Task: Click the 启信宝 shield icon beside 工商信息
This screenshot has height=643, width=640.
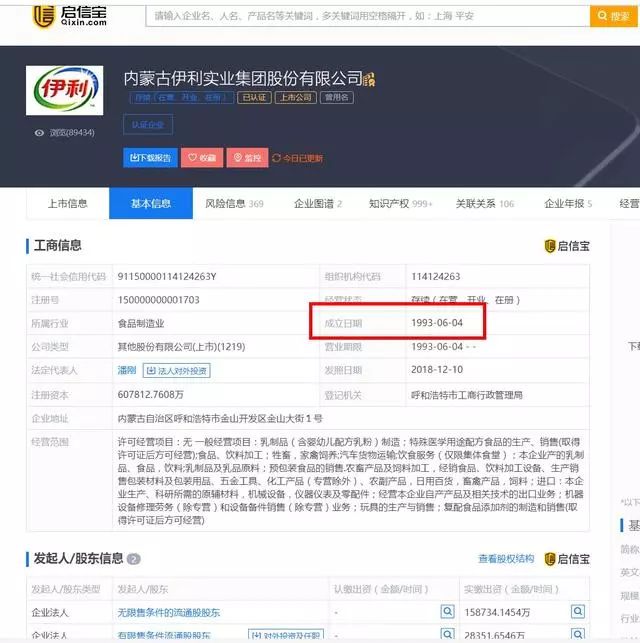Action: click(x=550, y=246)
